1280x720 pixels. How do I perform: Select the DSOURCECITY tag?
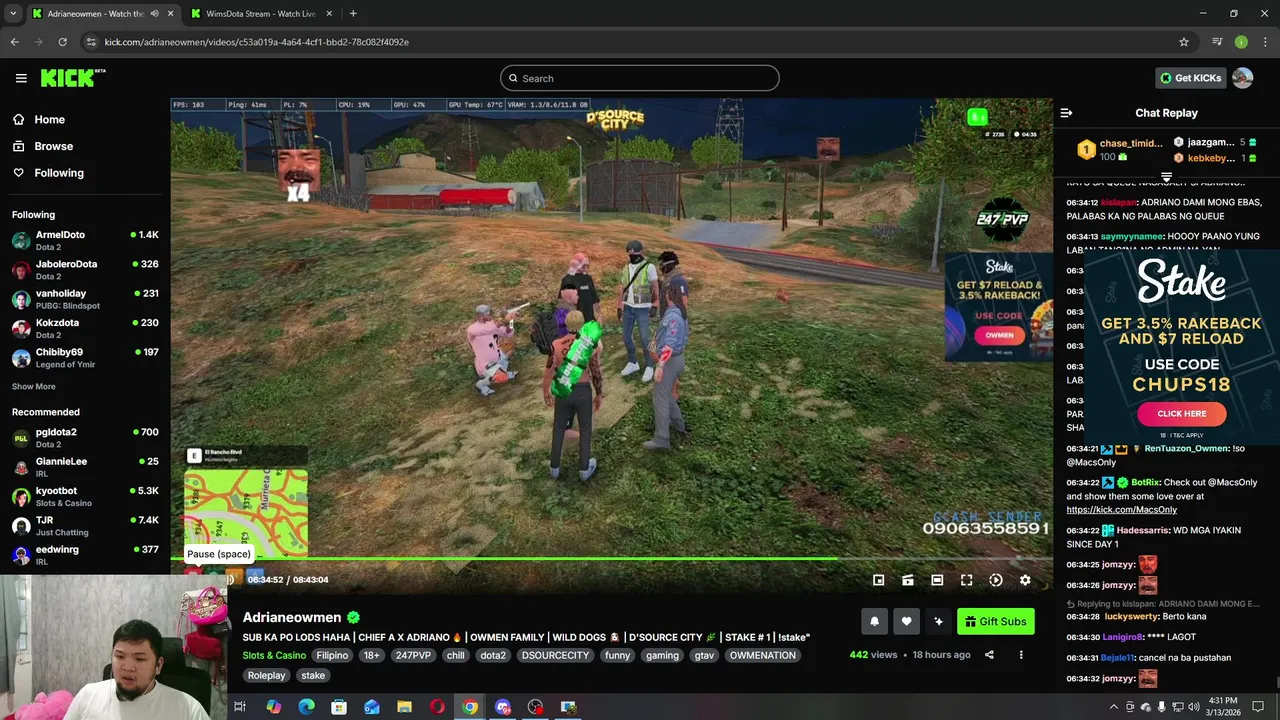[x=555, y=656]
